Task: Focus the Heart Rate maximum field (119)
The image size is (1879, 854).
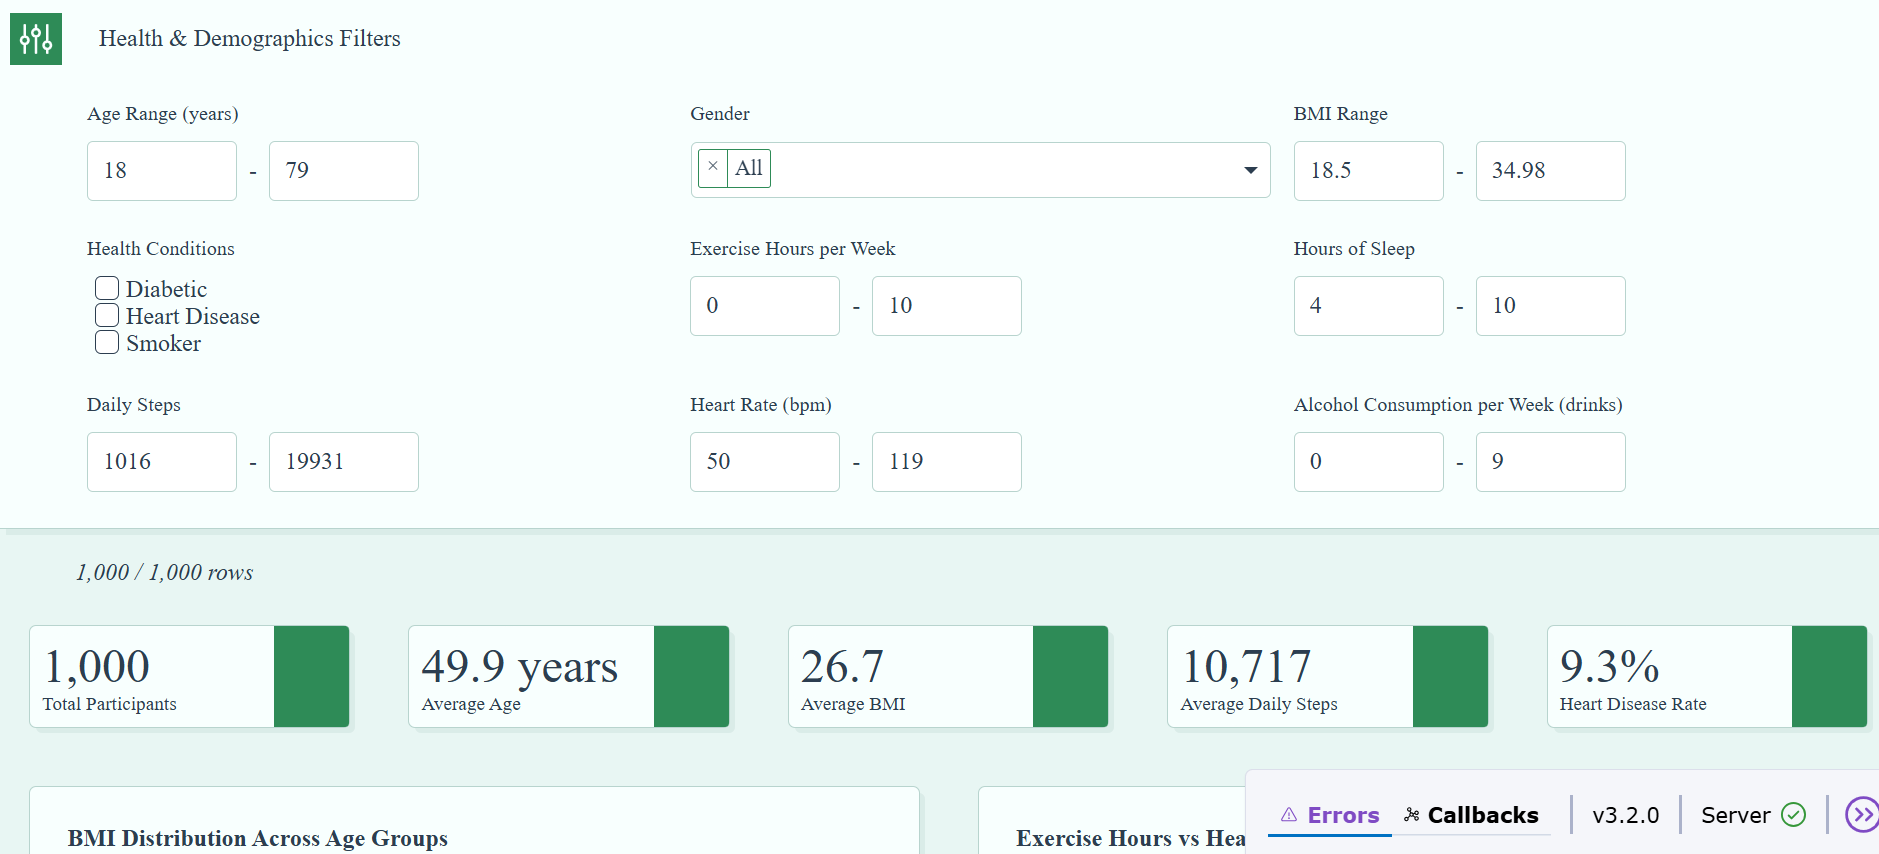Action: click(x=947, y=462)
